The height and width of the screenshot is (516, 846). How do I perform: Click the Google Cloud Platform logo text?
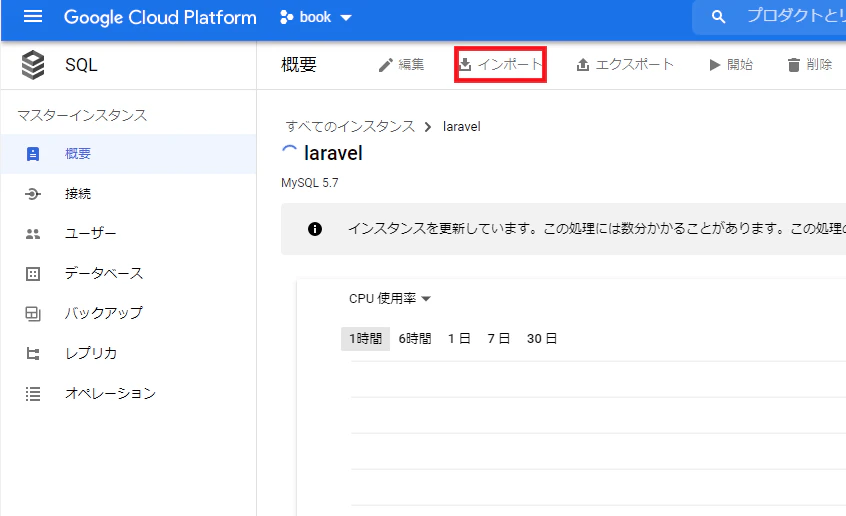[160, 17]
